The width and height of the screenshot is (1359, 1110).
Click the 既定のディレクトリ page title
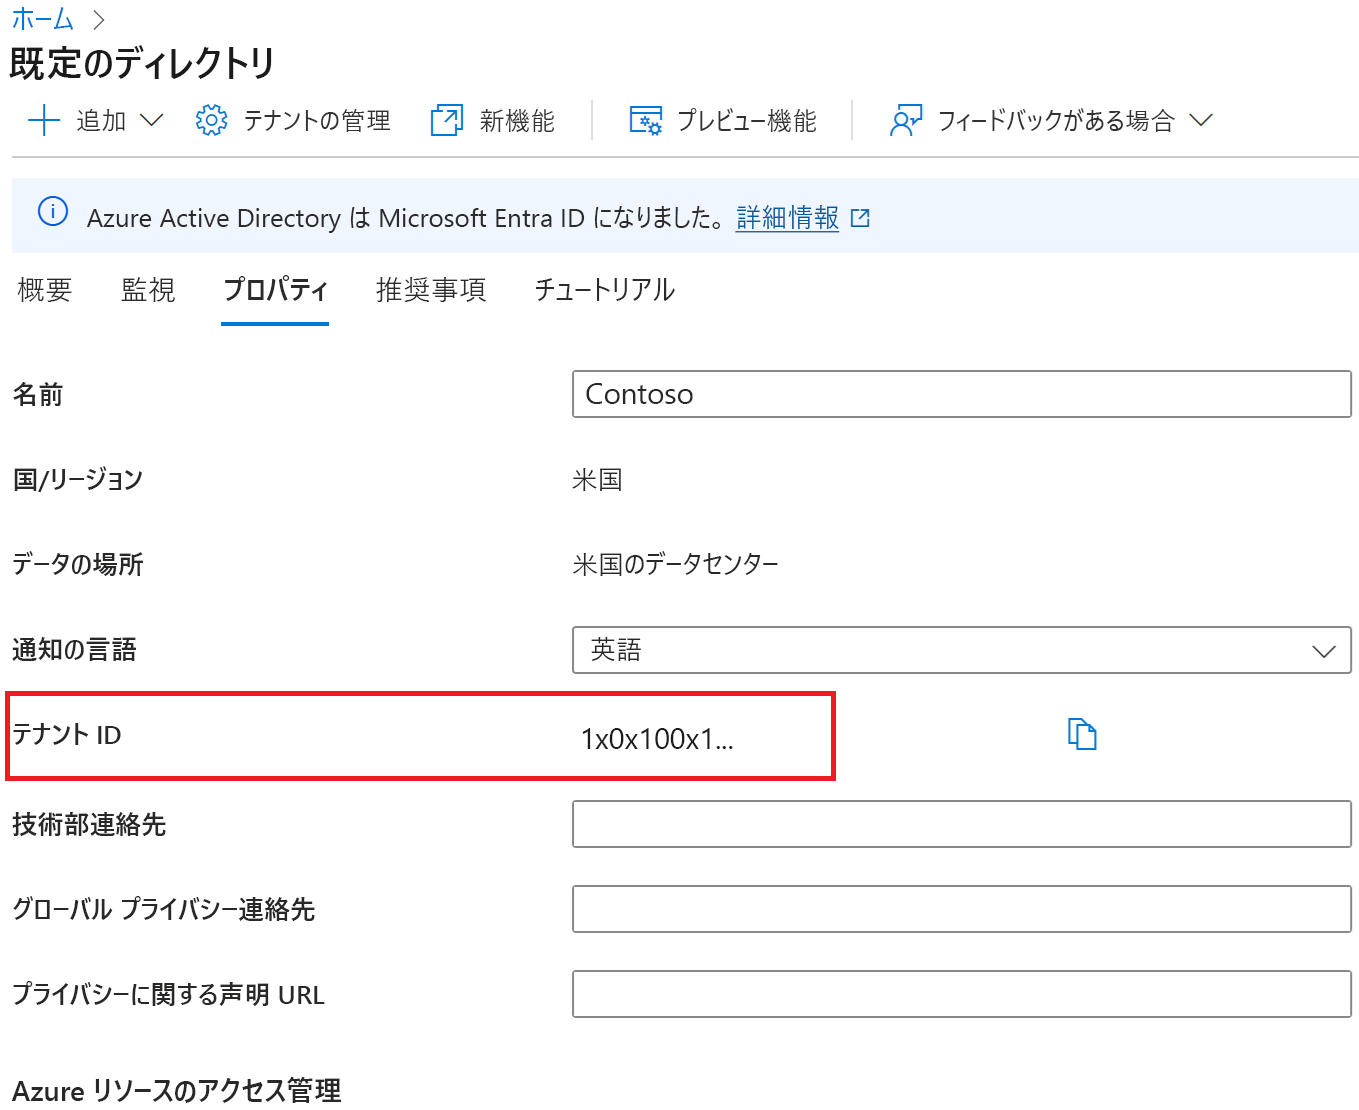pos(142,63)
